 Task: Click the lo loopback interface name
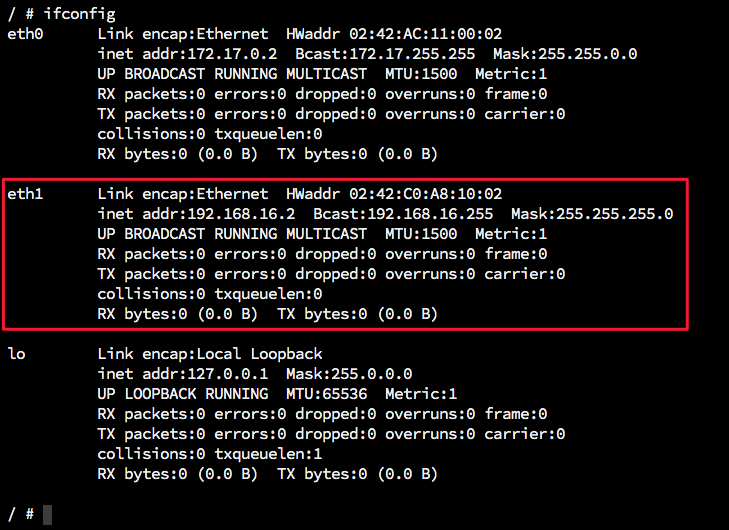pos(17,354)
